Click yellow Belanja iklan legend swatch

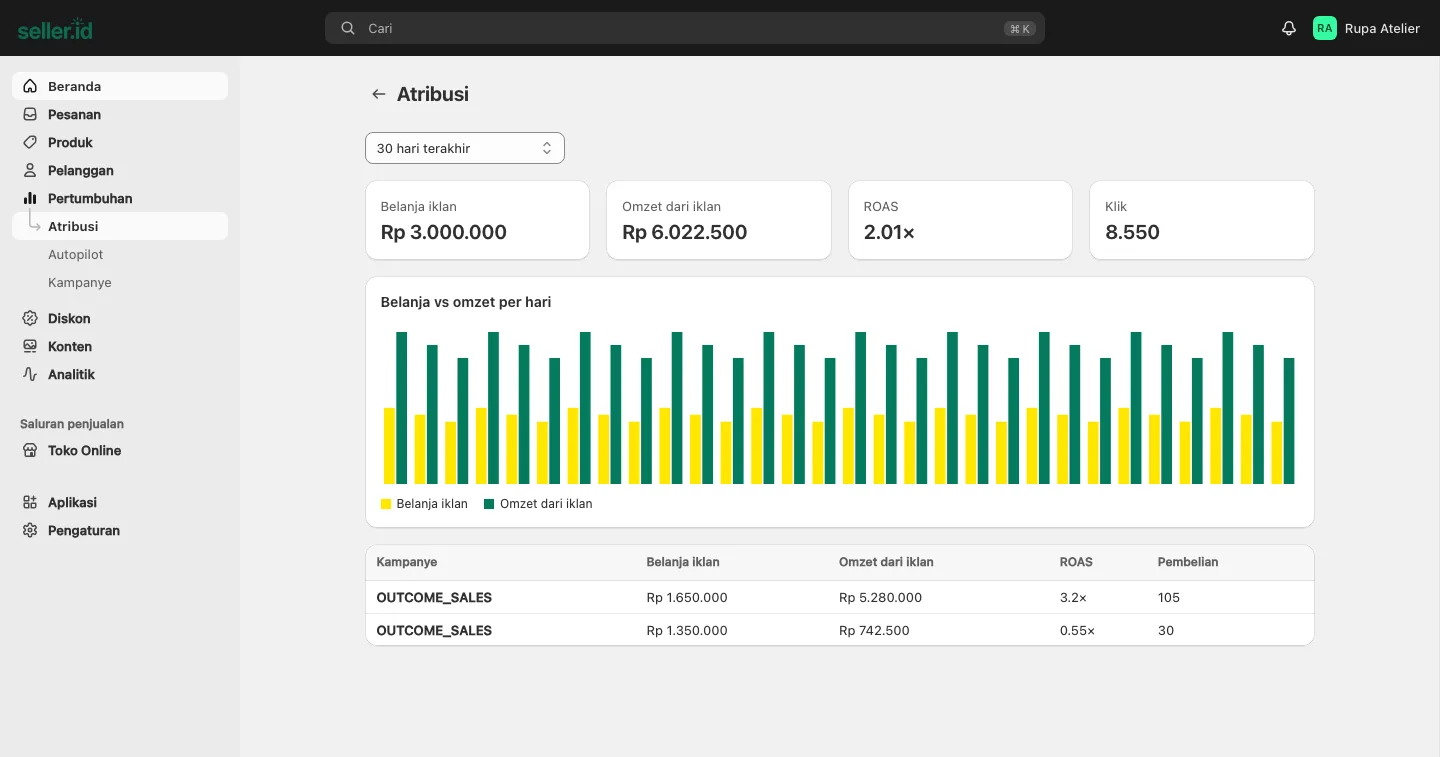[386, 504]
